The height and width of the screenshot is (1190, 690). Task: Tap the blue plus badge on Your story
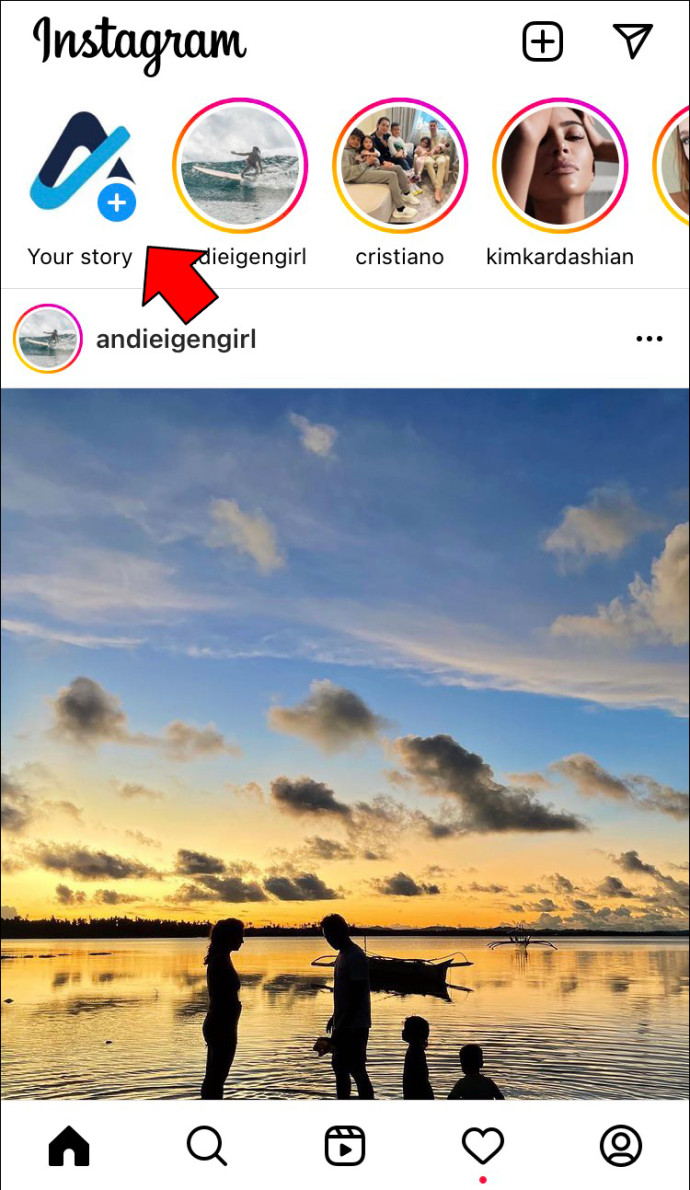pyautogui.click(x=117, y=203)
